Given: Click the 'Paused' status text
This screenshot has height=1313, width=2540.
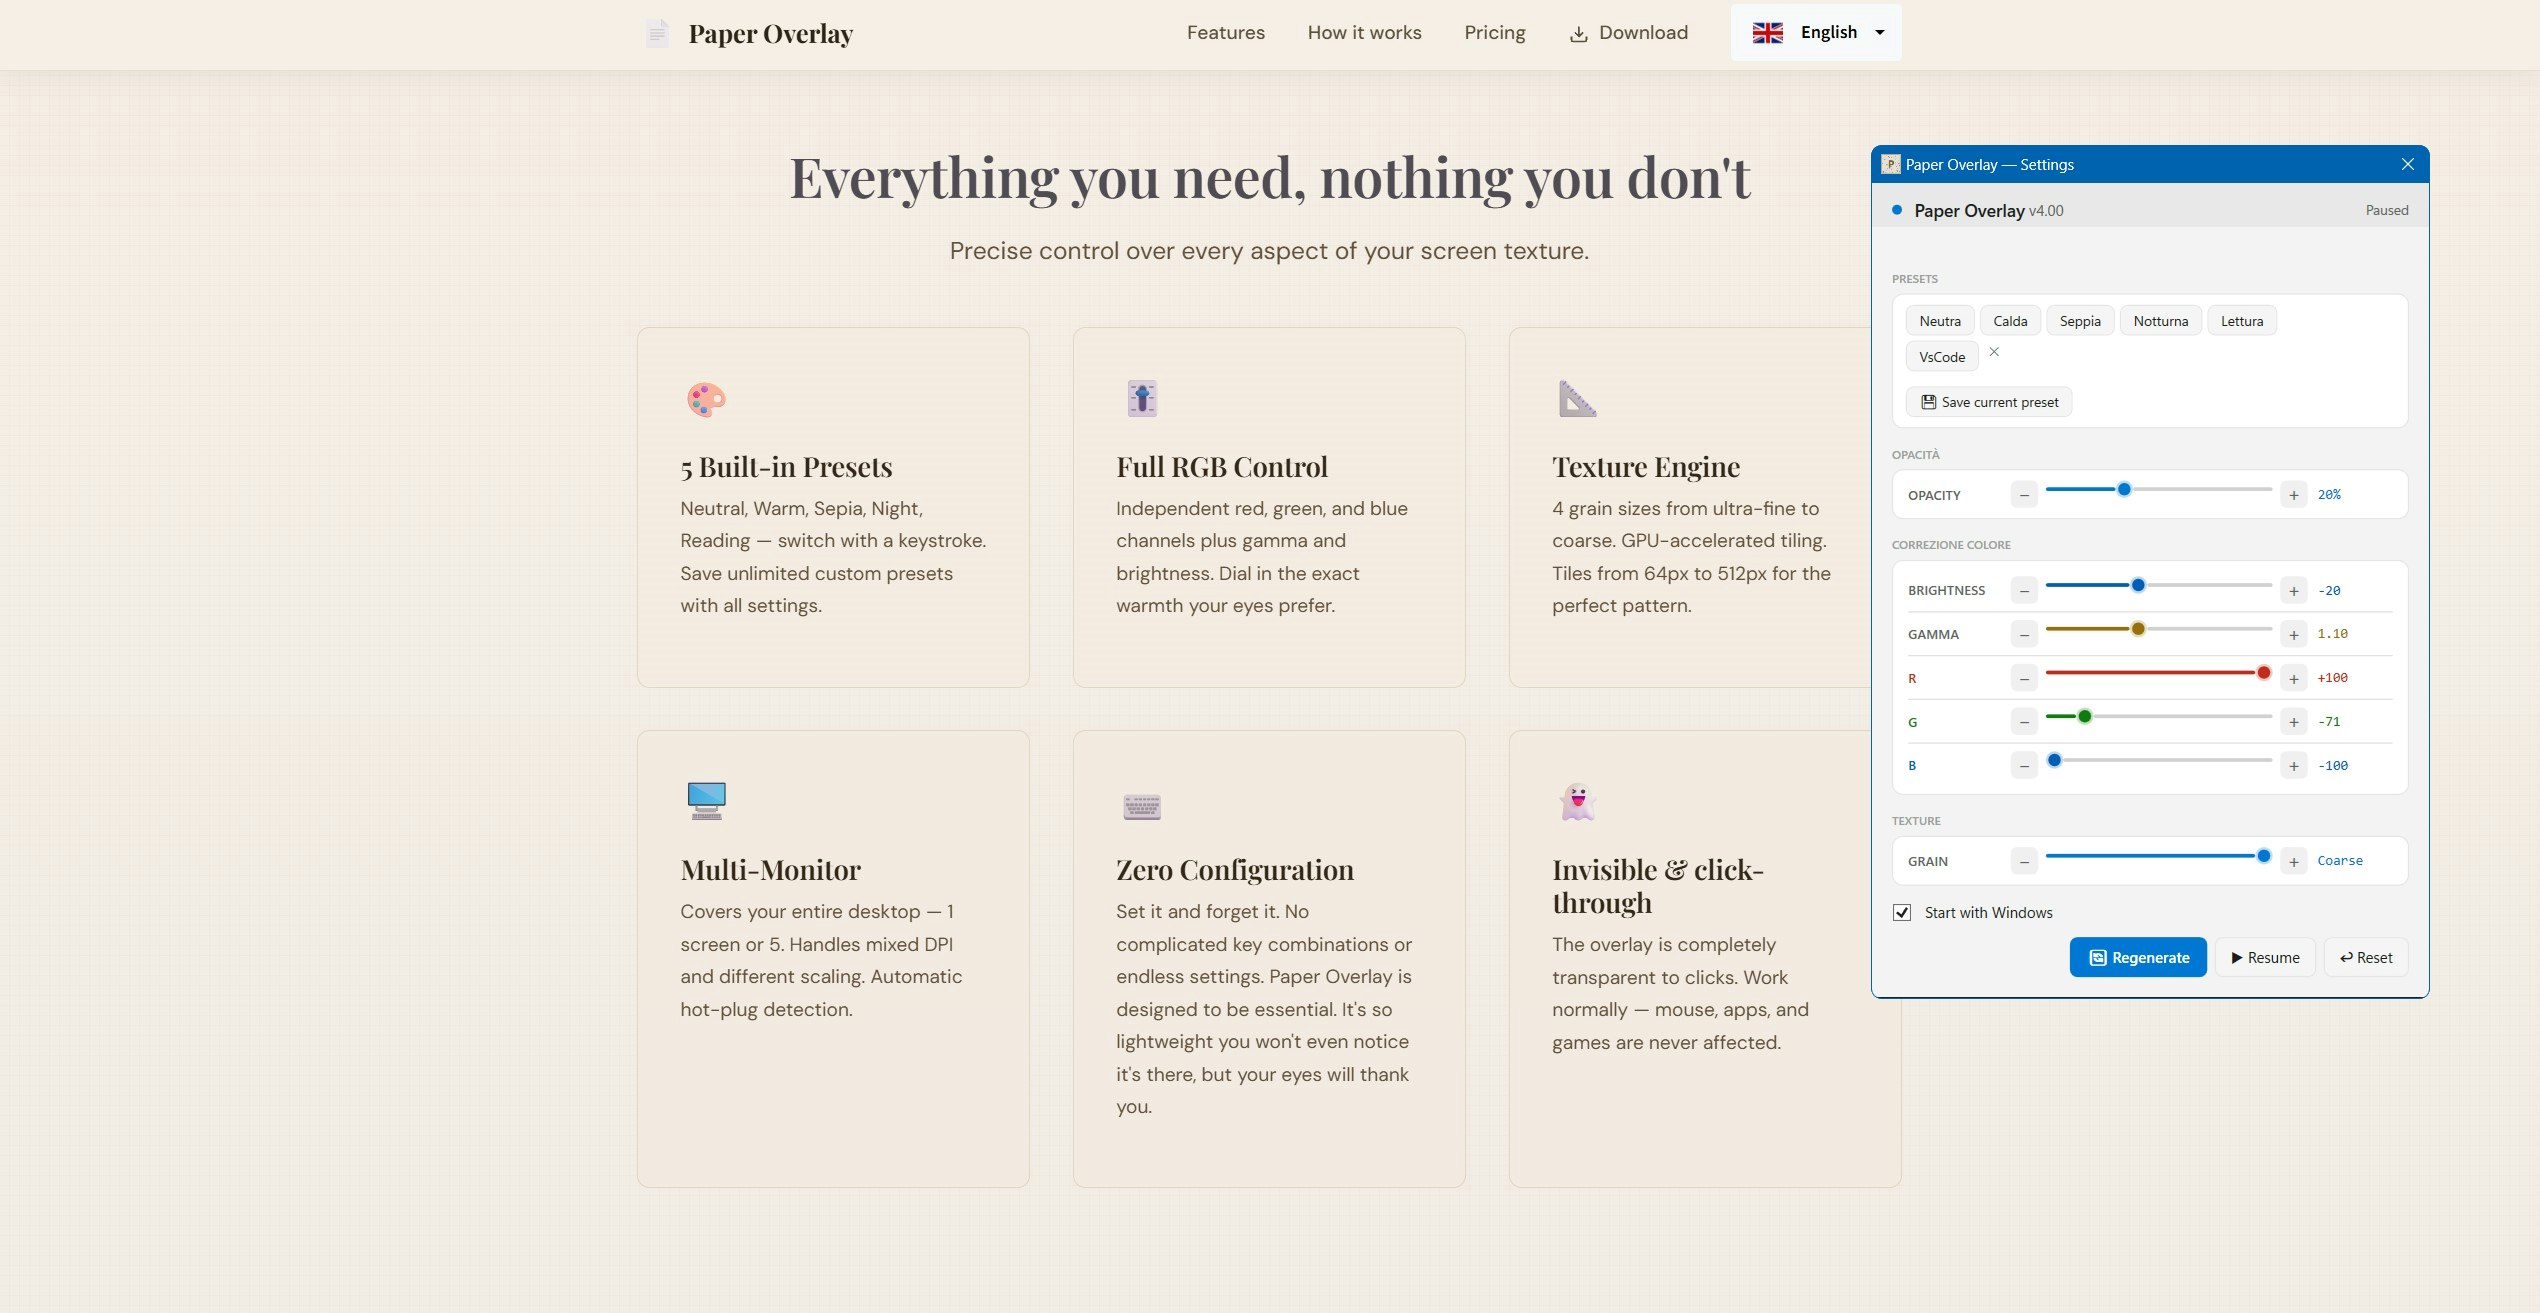Looking at the screenshot, I should [x=2387, y=210].
